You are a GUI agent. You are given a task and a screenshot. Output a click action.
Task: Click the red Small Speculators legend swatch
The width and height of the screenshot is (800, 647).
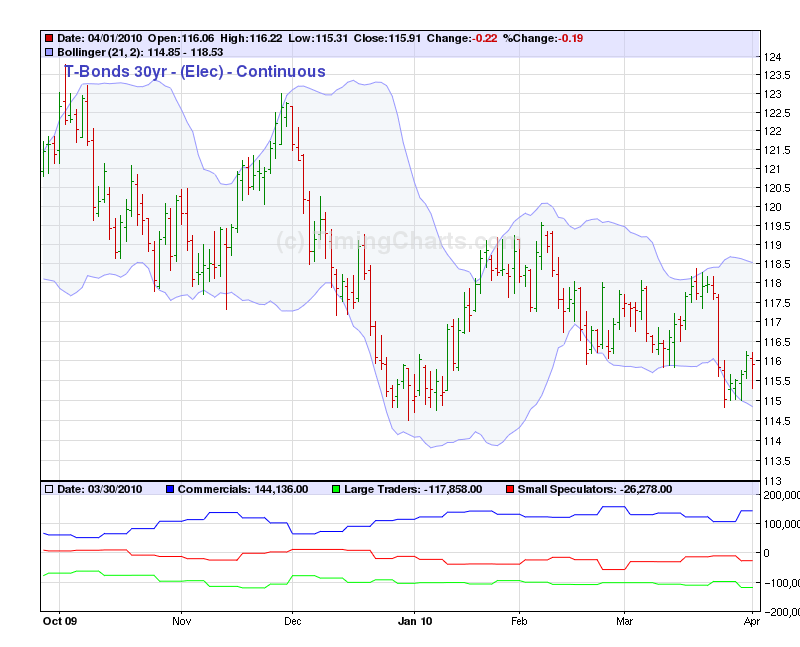(x=510, y=489)
